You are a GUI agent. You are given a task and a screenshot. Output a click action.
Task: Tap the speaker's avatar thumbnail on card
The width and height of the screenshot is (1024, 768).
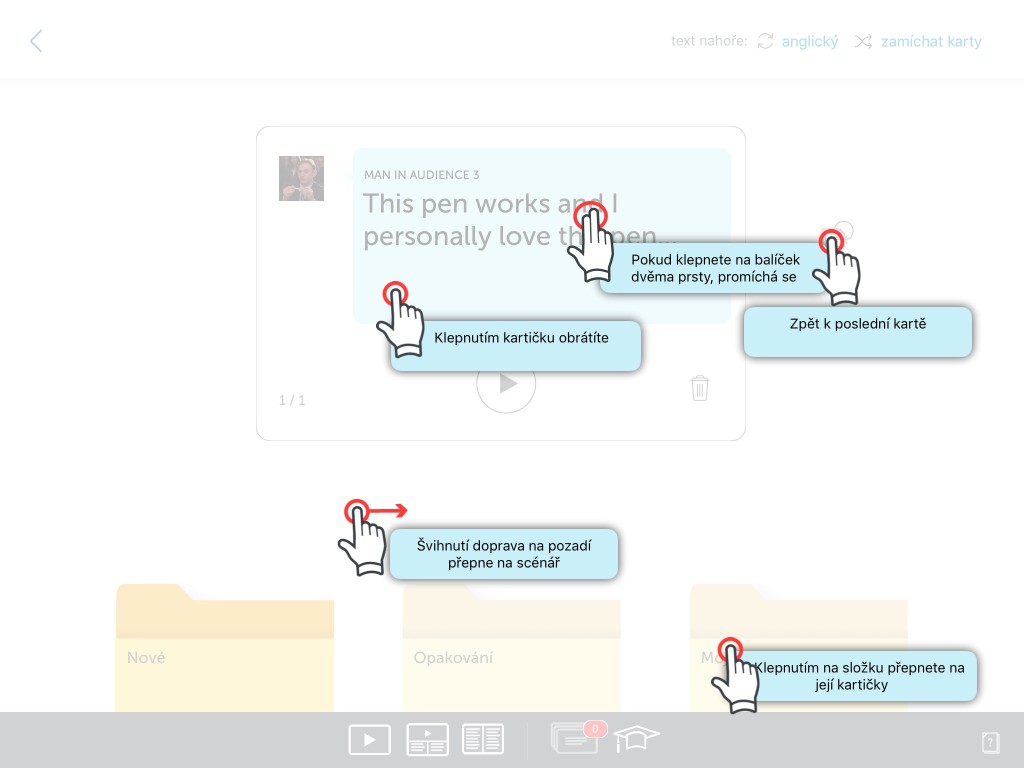click(301, 178)
